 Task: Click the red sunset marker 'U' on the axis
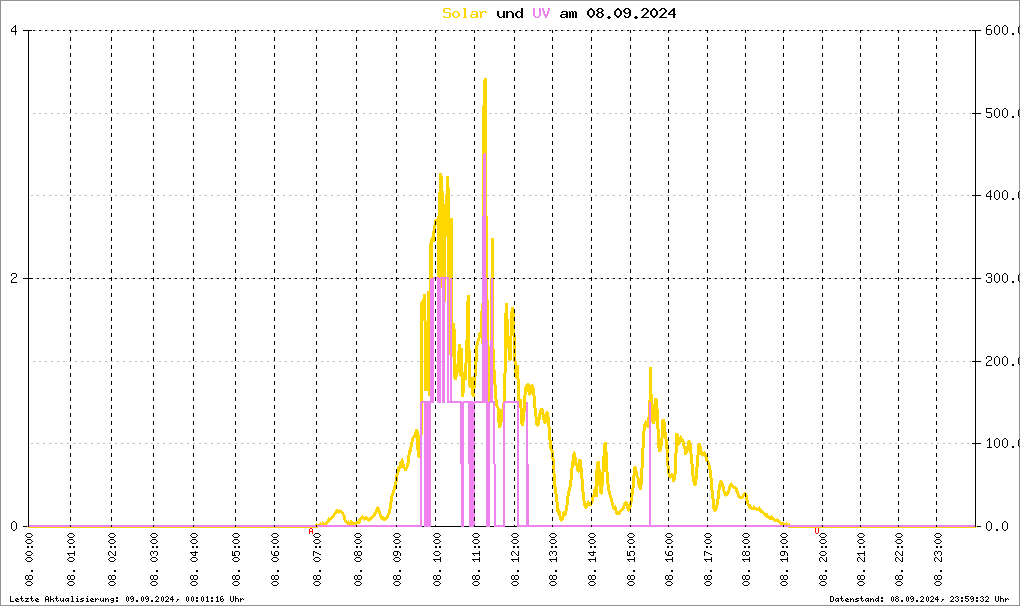pyautogui.click(x=817, y=531)
